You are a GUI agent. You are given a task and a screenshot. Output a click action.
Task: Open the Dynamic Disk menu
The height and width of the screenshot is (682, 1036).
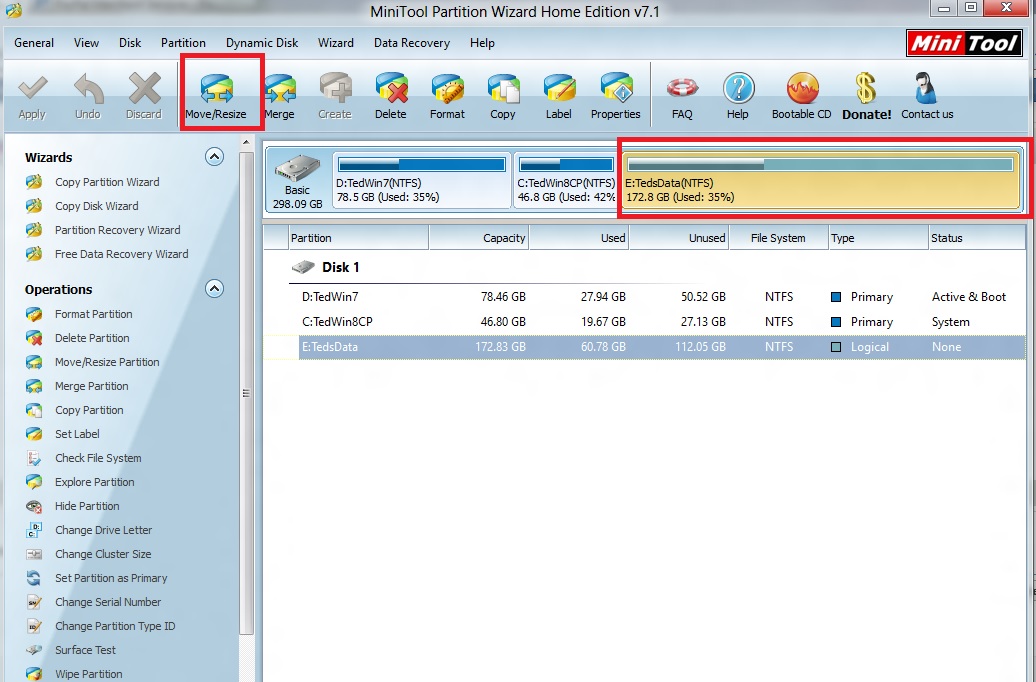point(262,43)
